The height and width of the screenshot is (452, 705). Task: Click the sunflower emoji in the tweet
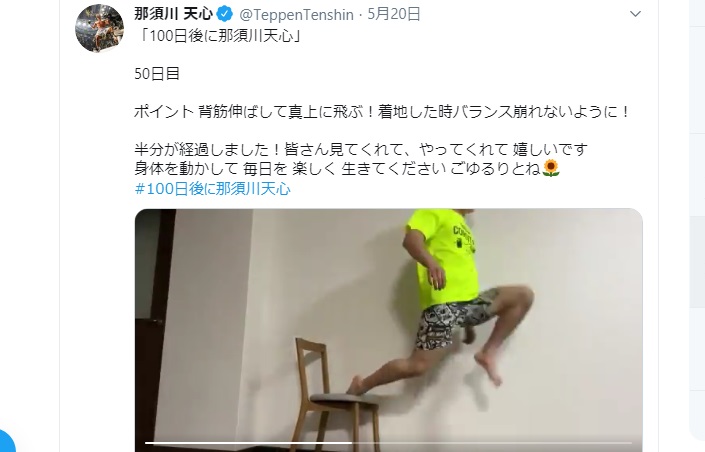[x=551, y=168]
